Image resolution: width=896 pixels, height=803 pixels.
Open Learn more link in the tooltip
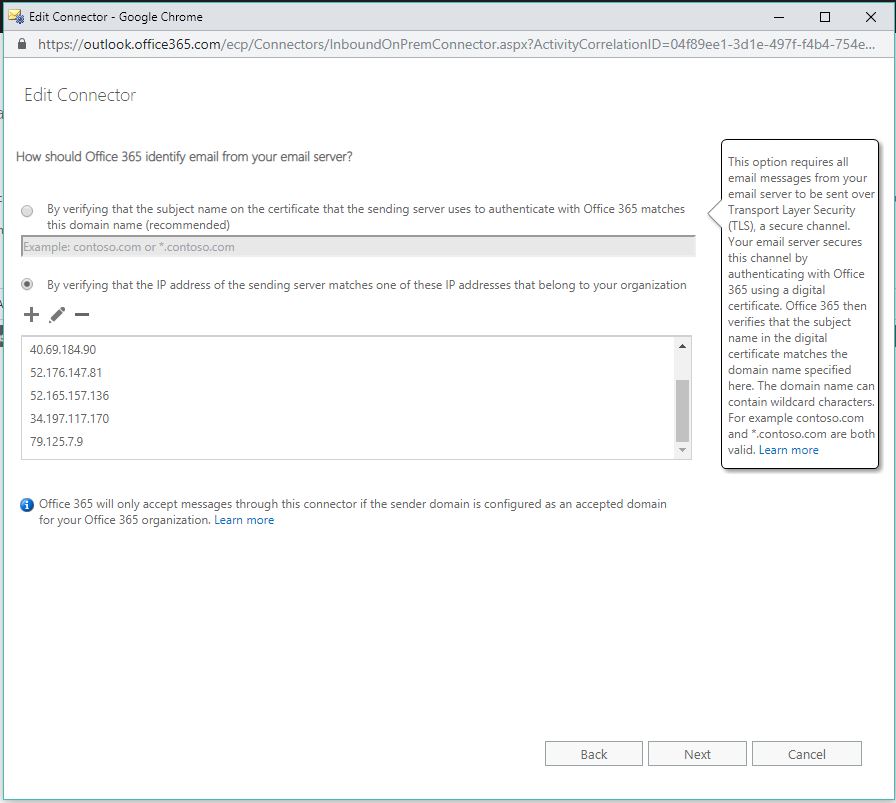pos(789,450)
